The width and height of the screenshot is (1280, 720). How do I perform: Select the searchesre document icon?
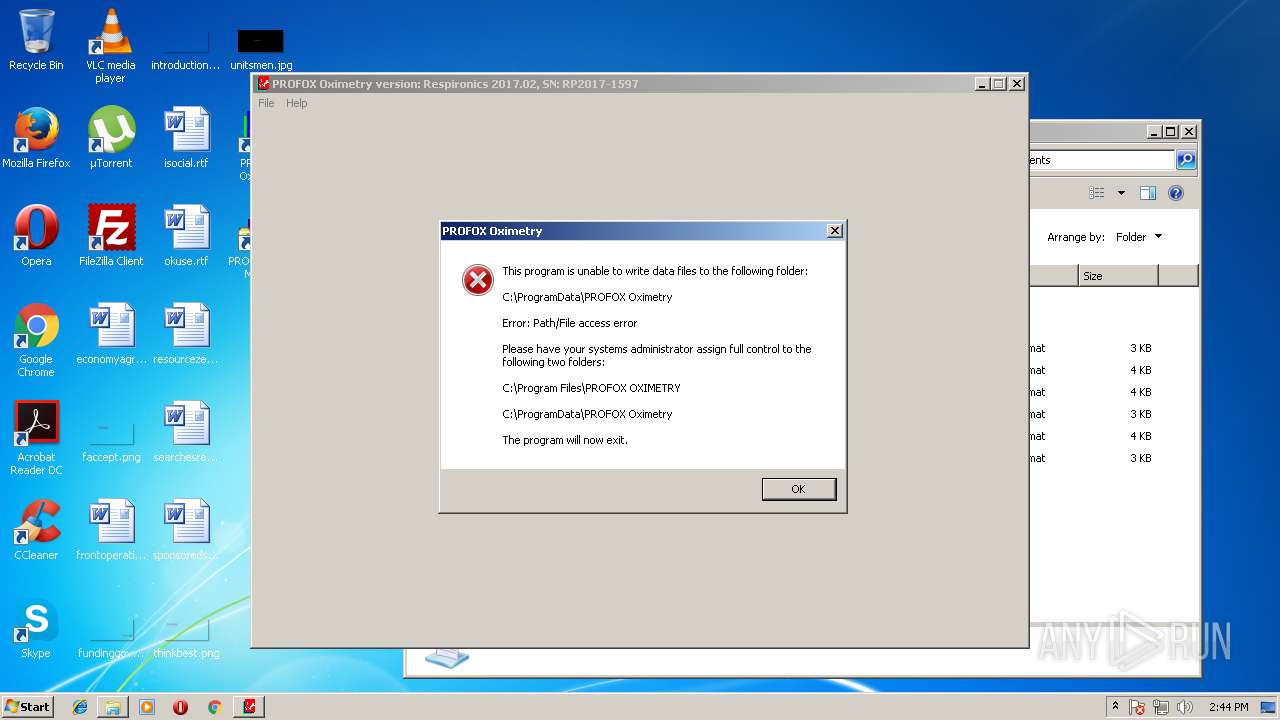click(186, 432)
